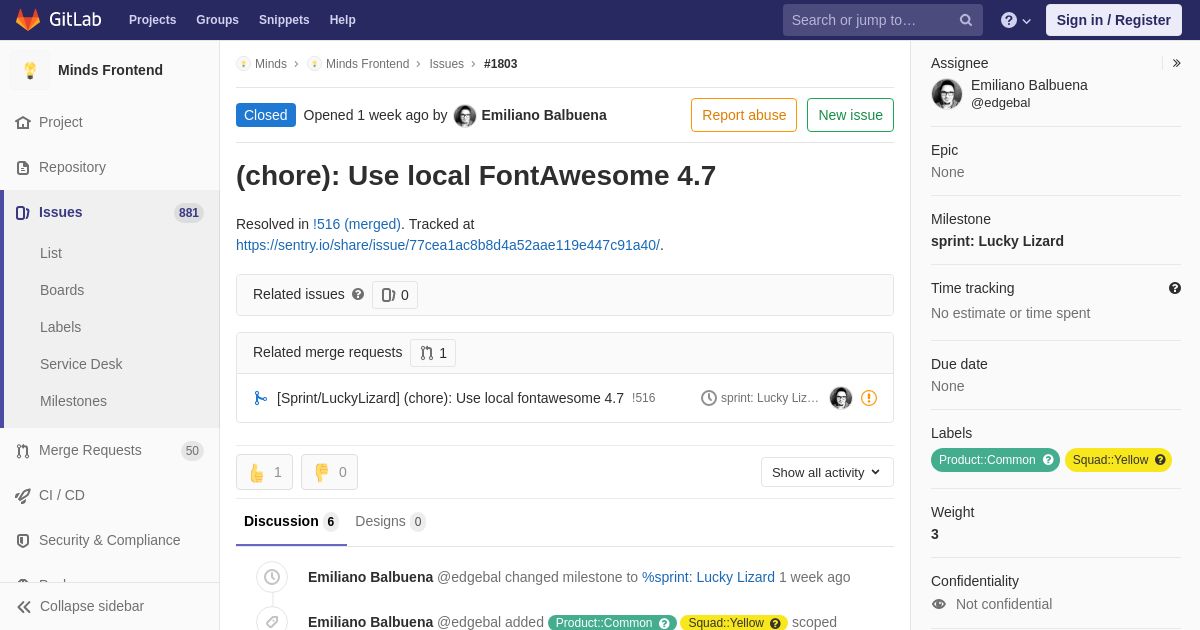1200x630 pixels.
Task: Open the Groups menu
Action: [x=217, y=20]
